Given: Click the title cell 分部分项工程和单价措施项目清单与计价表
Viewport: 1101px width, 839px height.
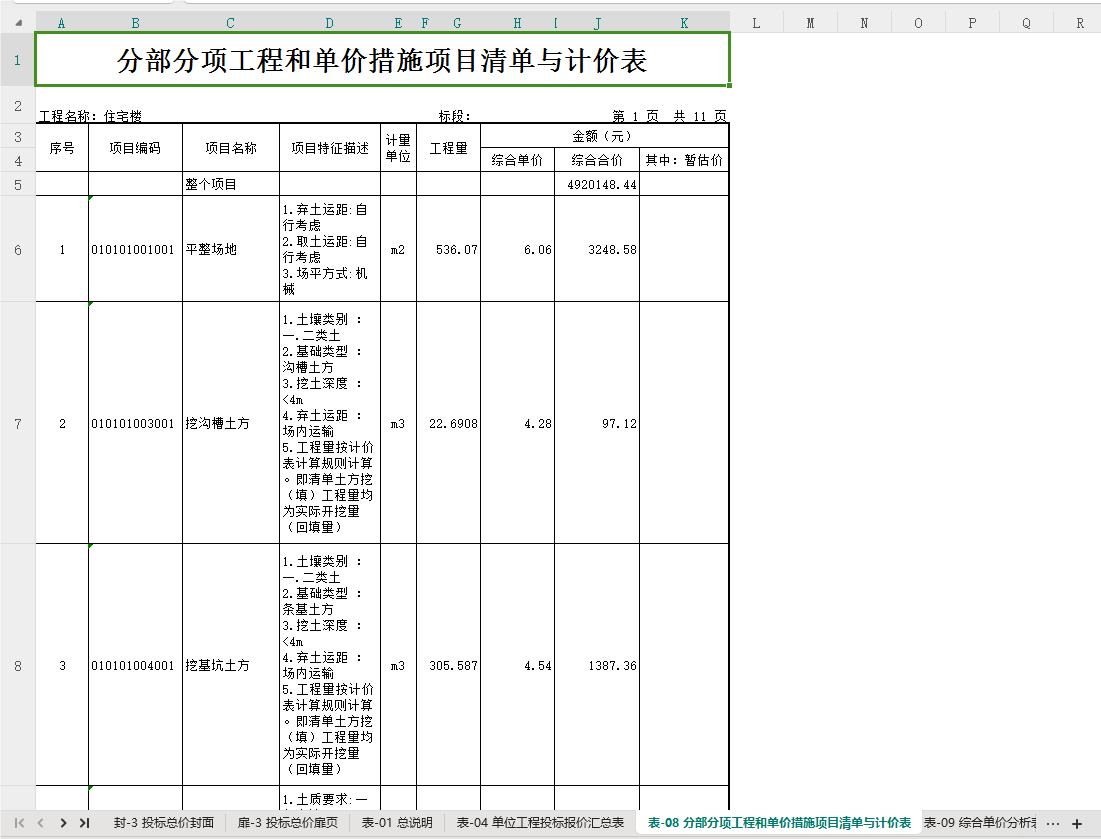Looking at the screenshot, I should tap(383, 60).
